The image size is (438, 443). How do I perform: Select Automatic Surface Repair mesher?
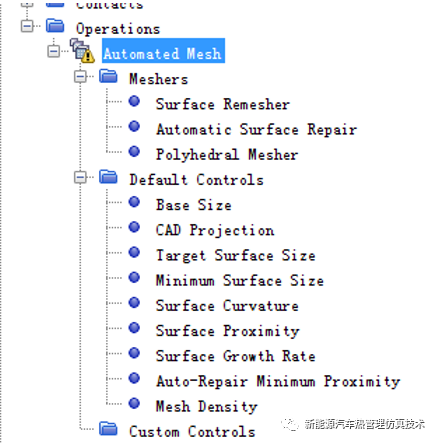[x=256, y=129]
